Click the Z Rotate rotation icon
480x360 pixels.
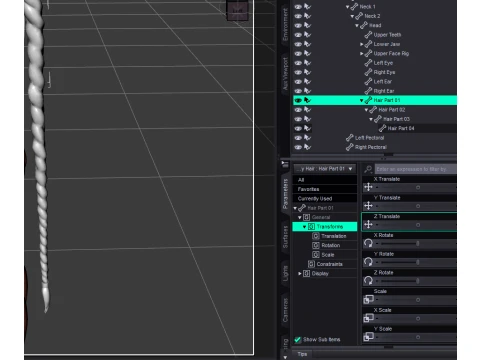coord(368,281)
